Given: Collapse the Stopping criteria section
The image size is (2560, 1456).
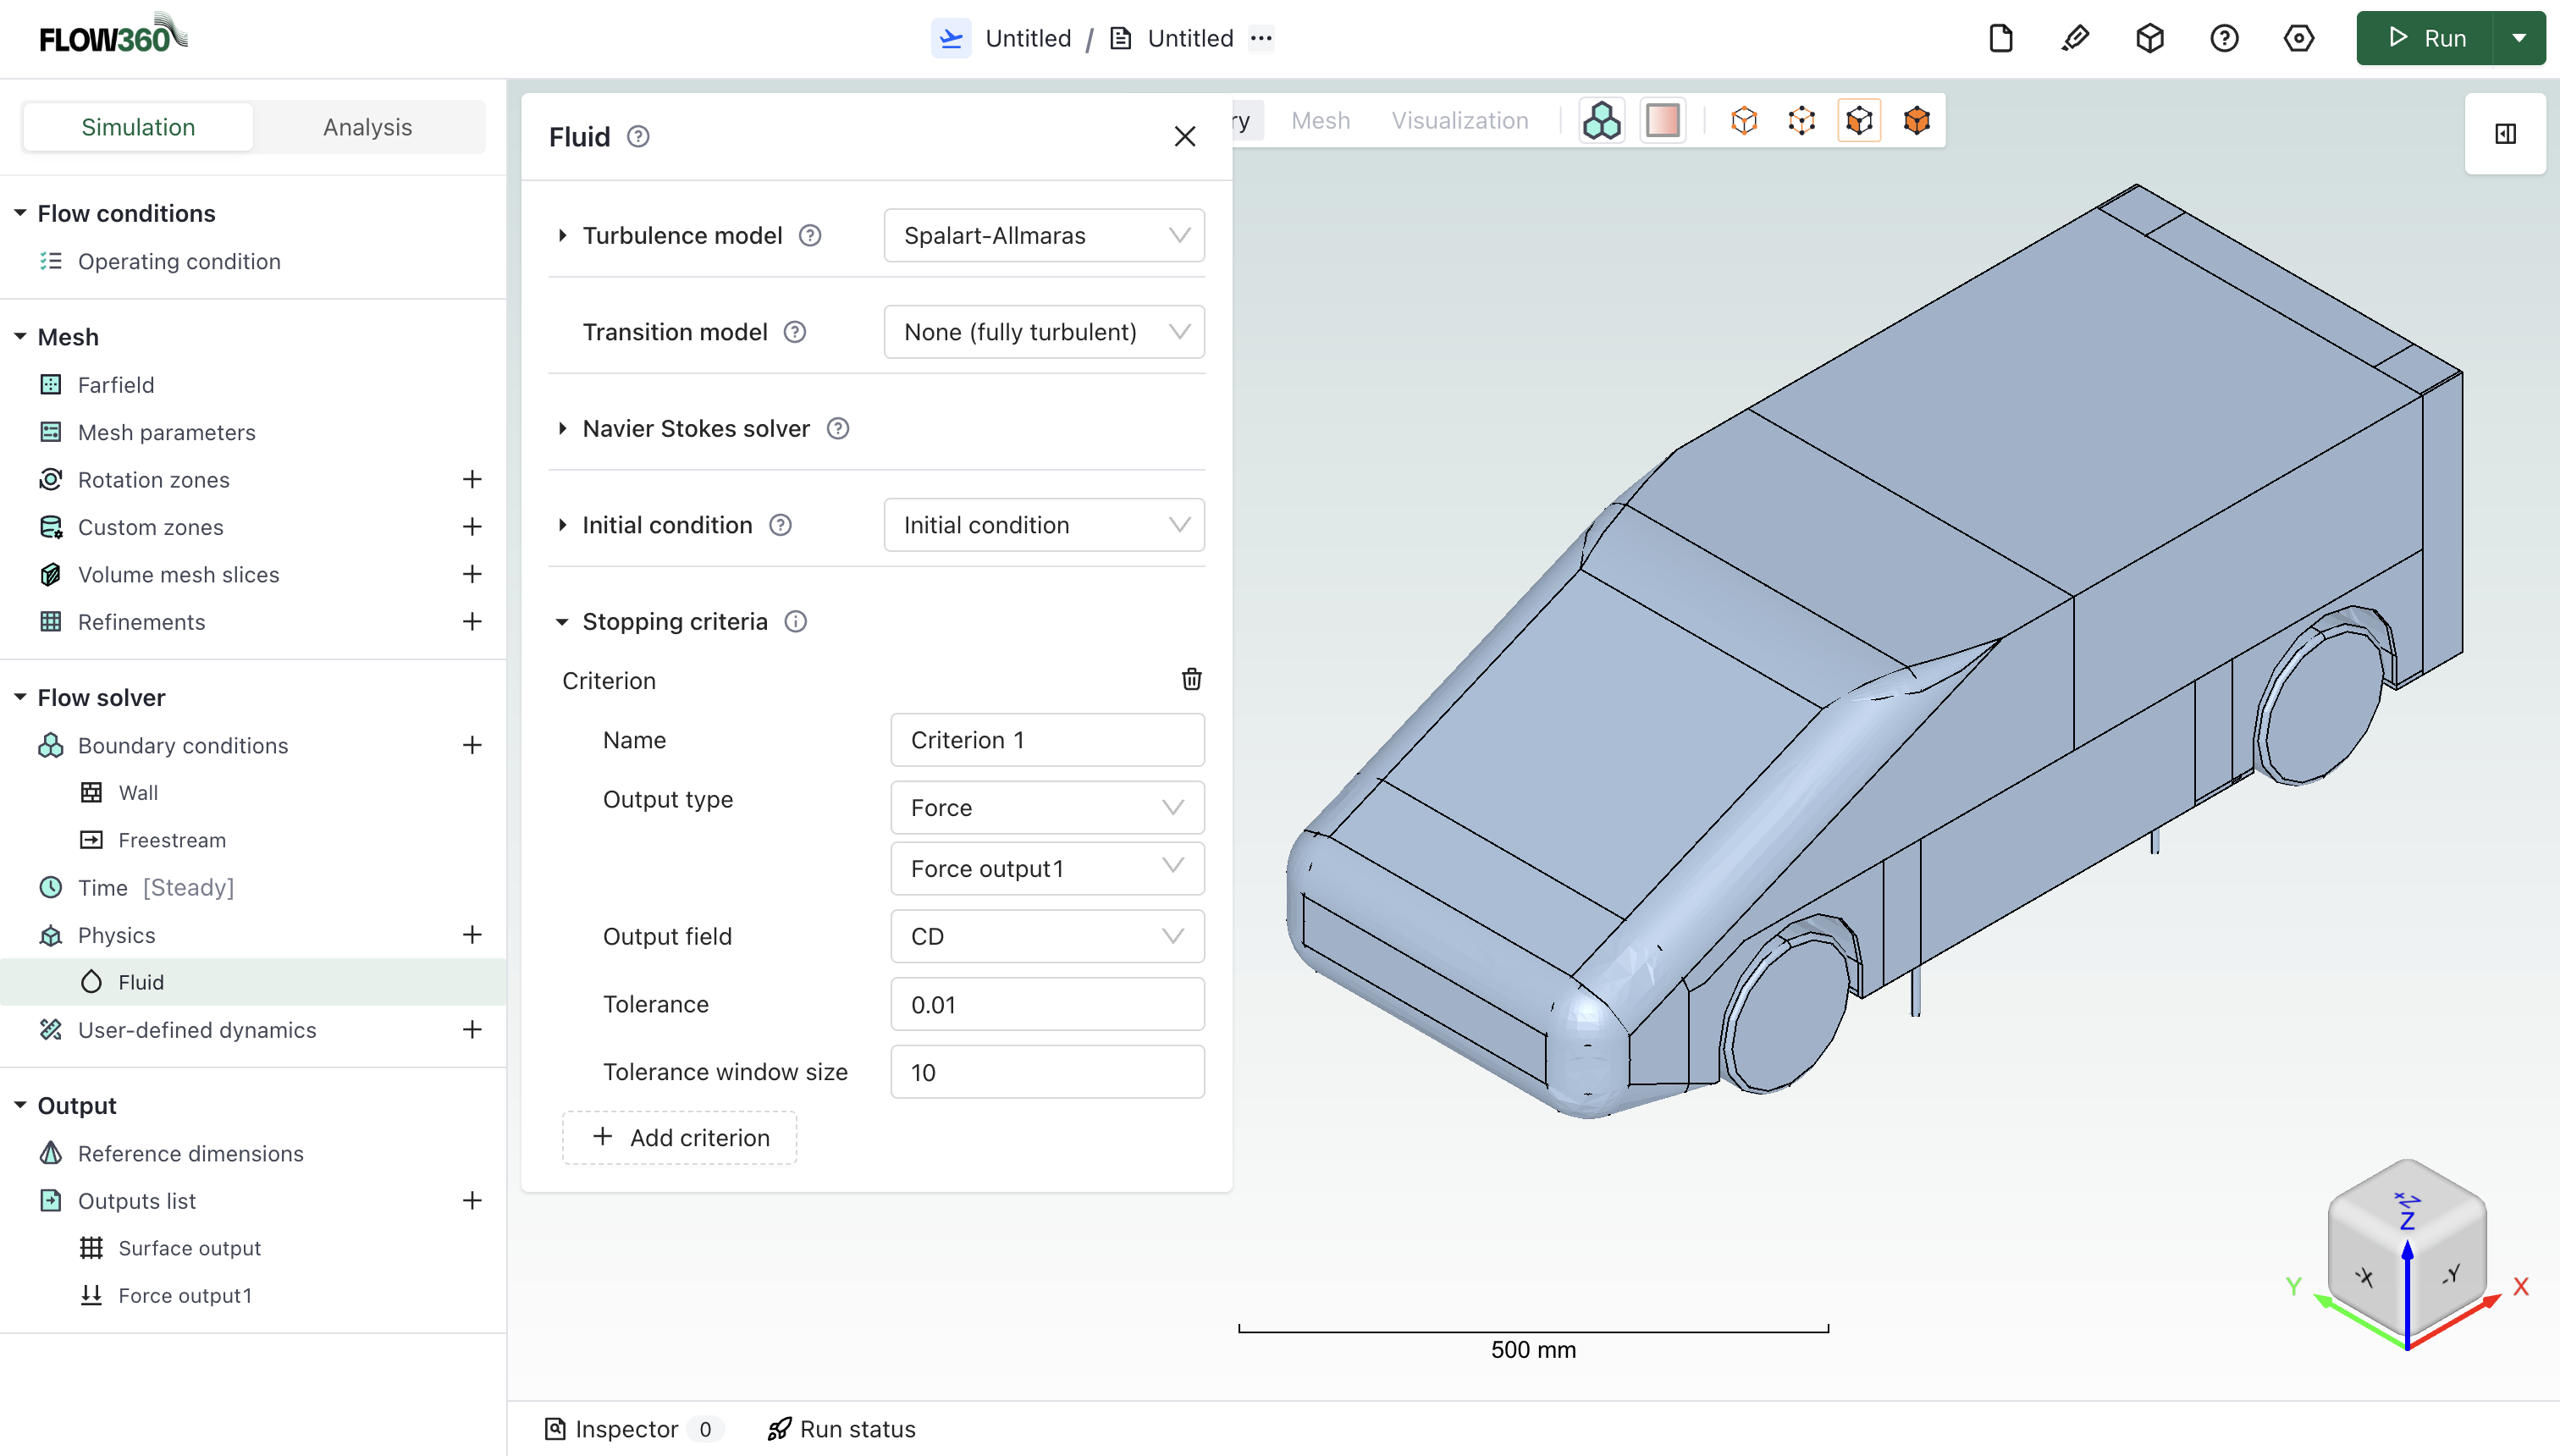Looking at the screenshot, I should [x=563, y=622].
